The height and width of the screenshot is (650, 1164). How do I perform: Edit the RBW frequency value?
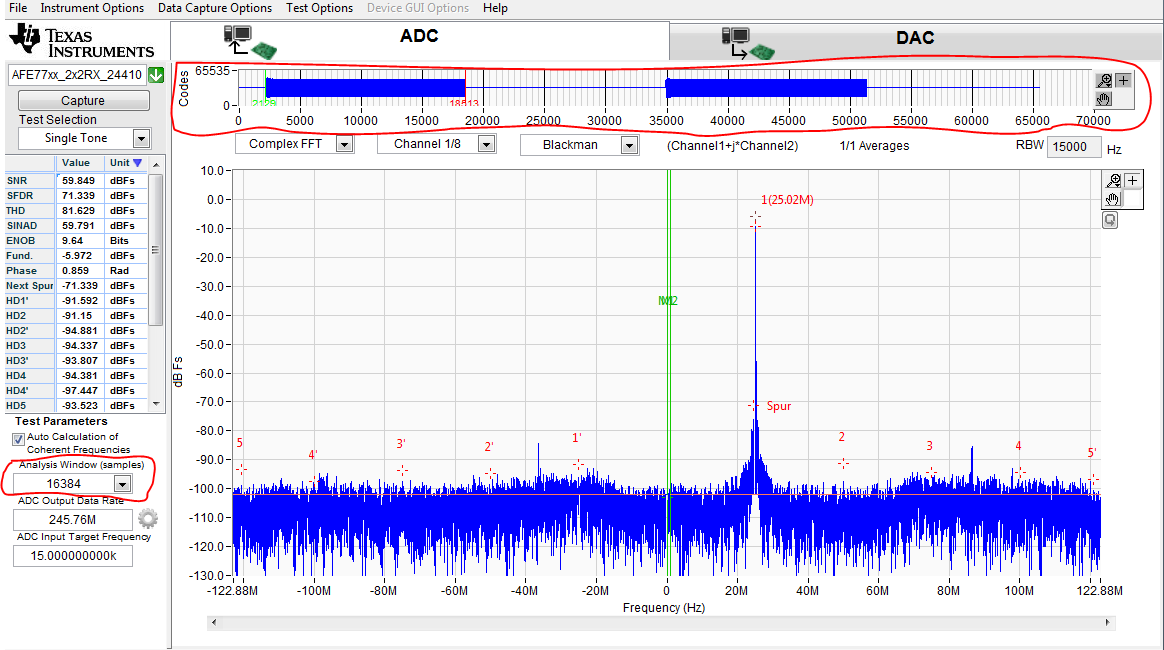click(x=1074, y=146)
